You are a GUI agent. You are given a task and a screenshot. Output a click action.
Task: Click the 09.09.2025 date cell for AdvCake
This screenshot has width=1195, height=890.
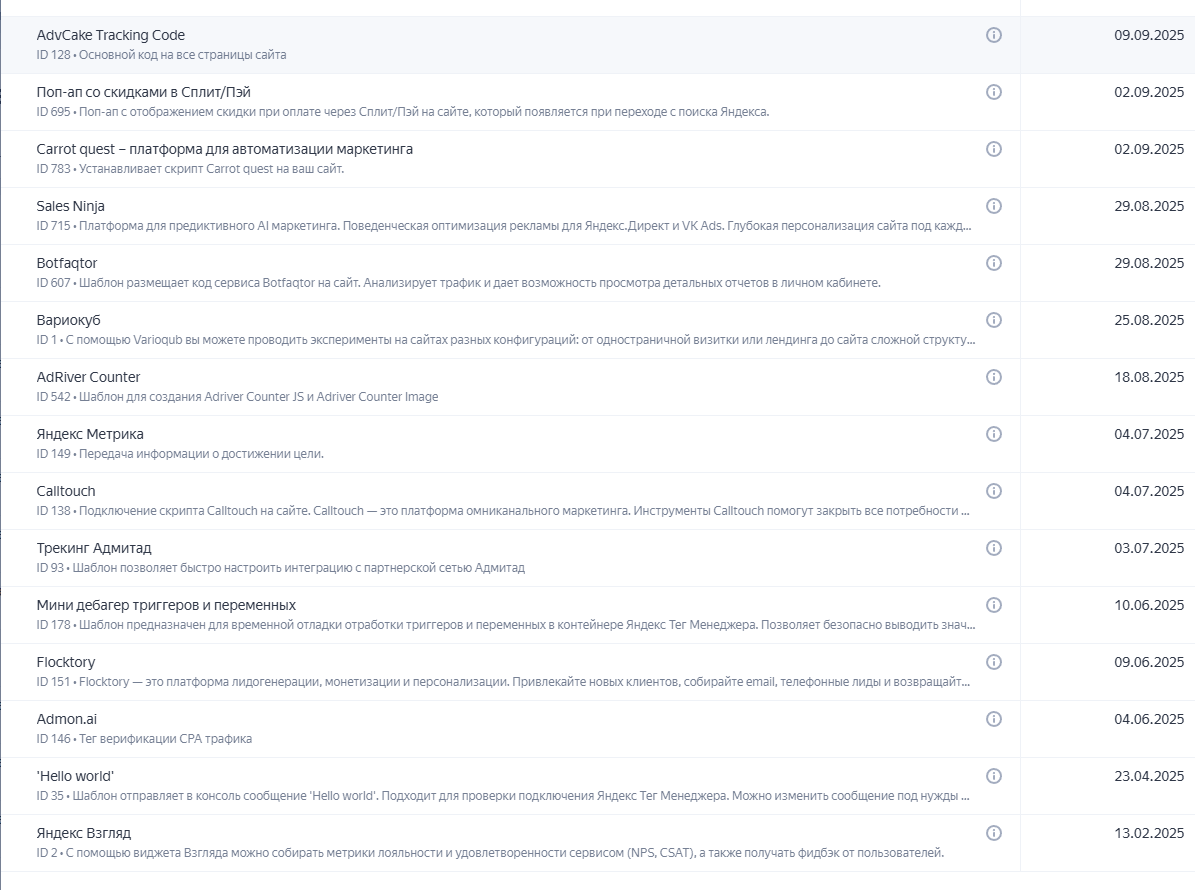[1149, 35]
